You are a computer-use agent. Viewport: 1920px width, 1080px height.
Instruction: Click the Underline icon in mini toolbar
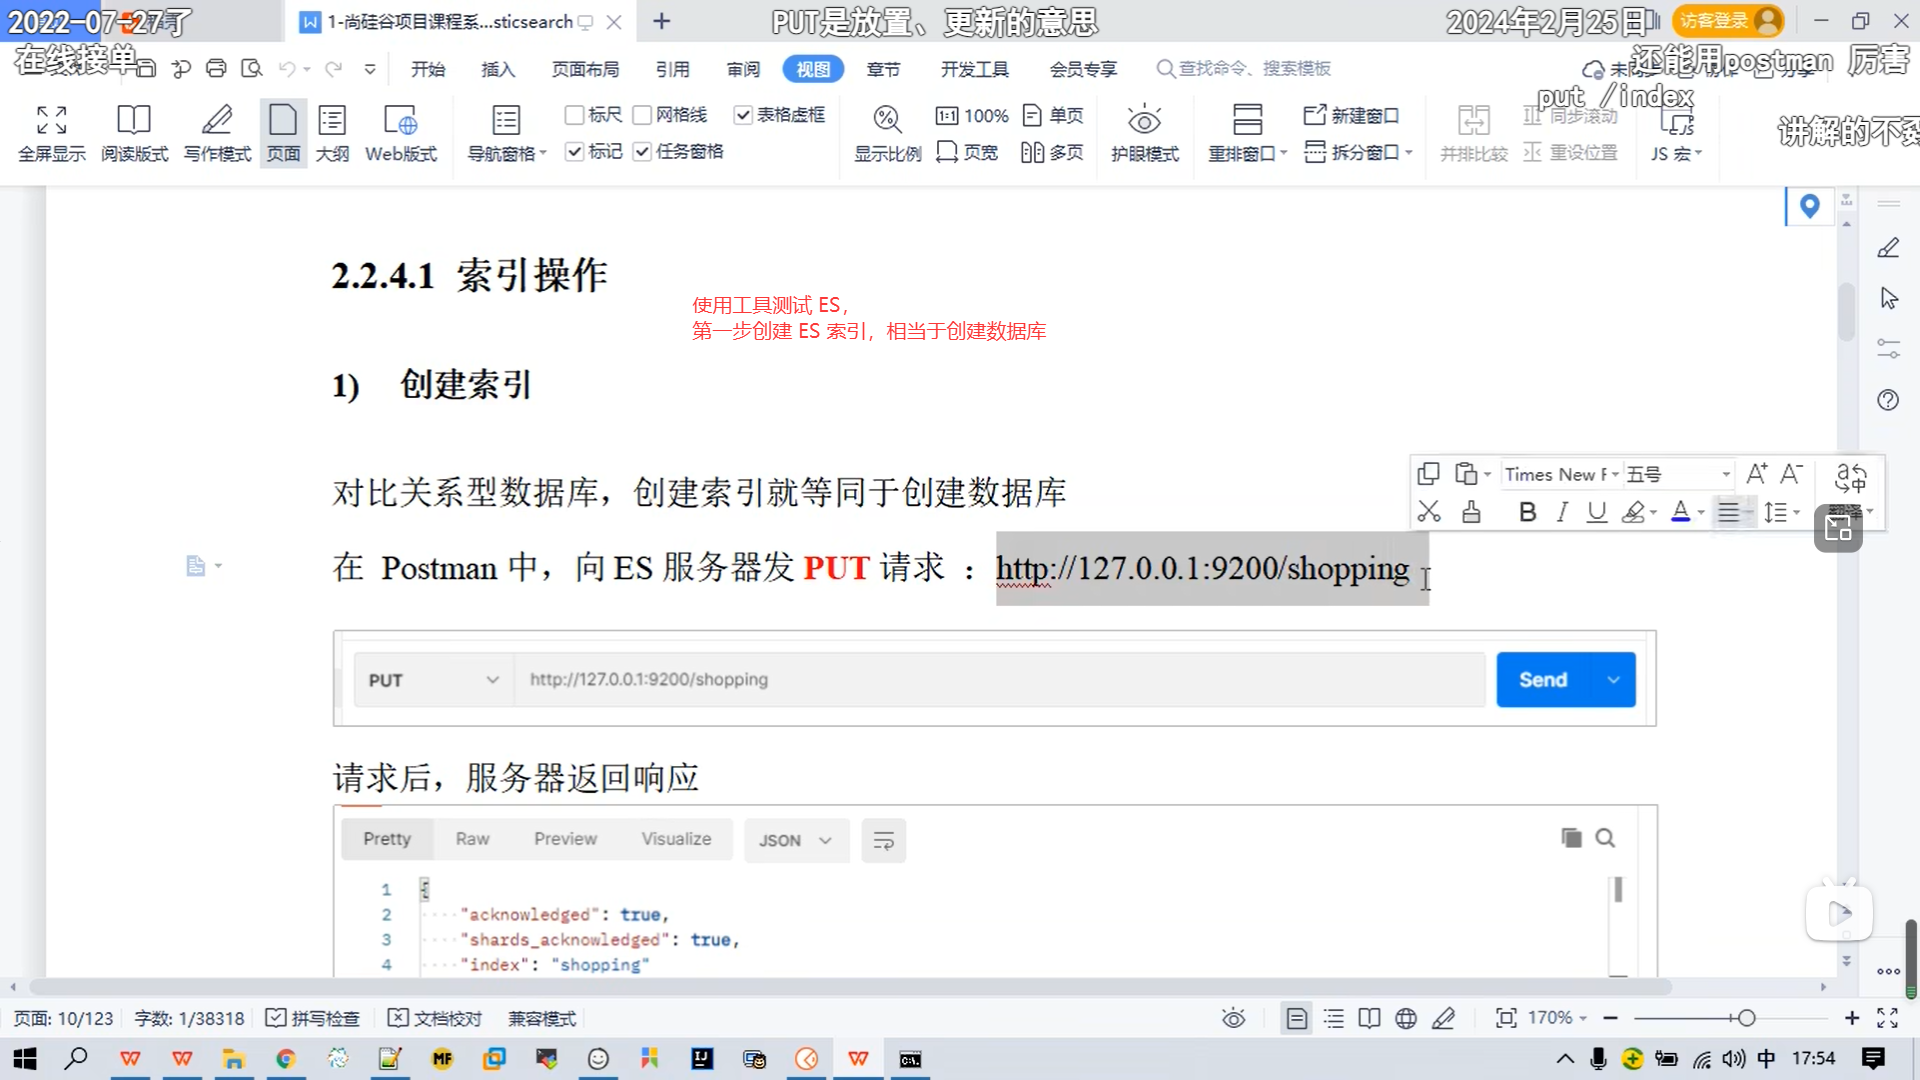(x=1596, y=512)
